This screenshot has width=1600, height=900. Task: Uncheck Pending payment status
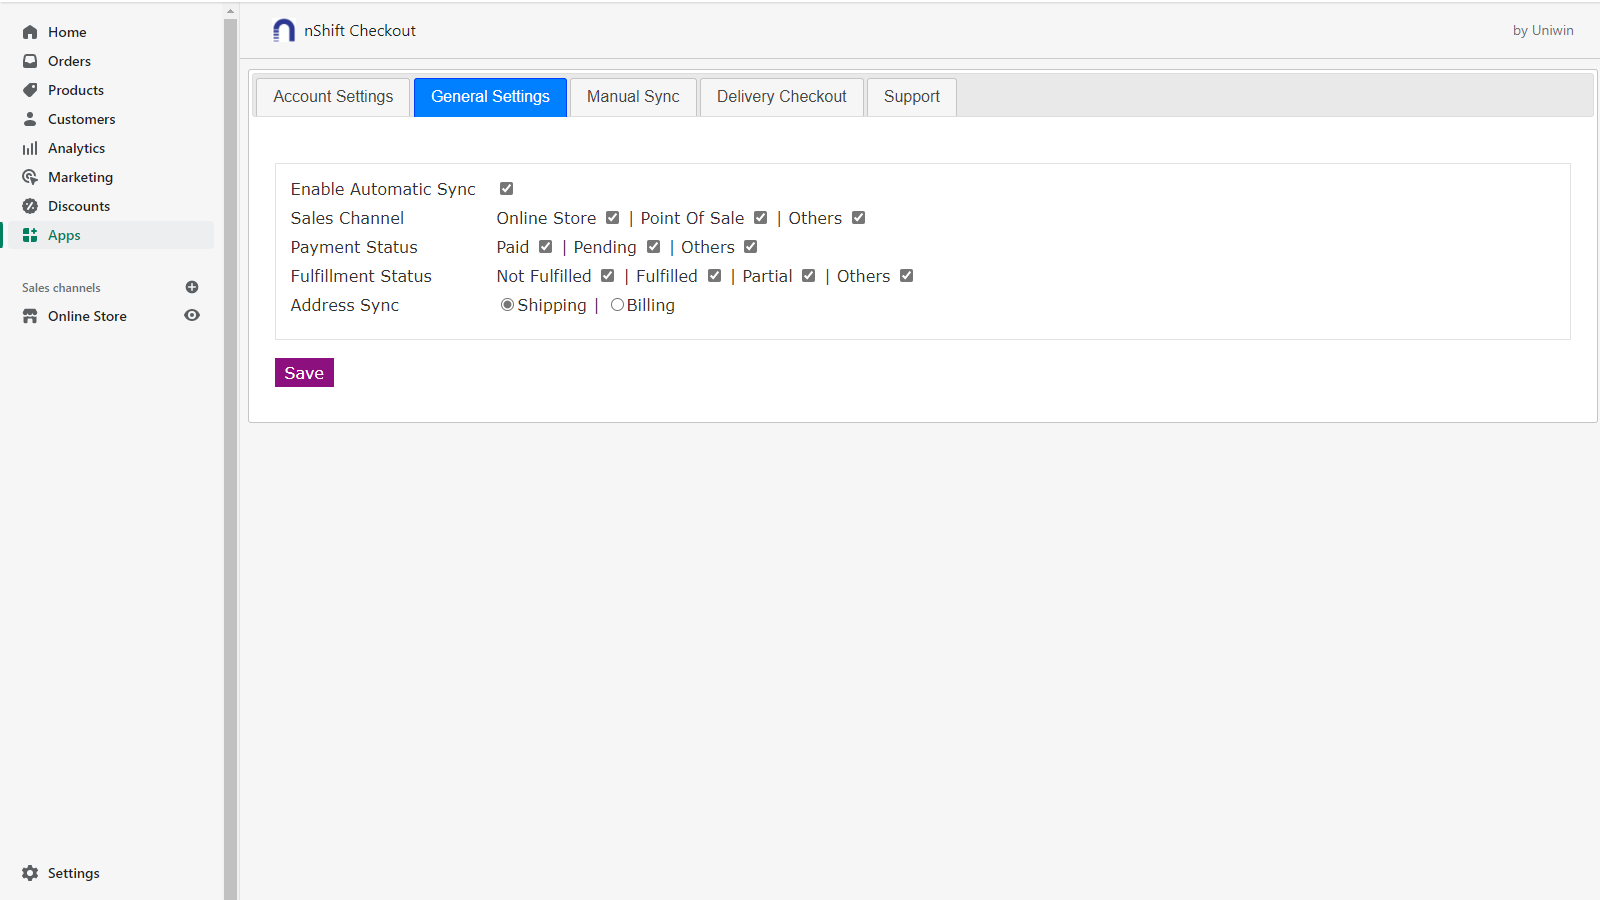point(654,246)
